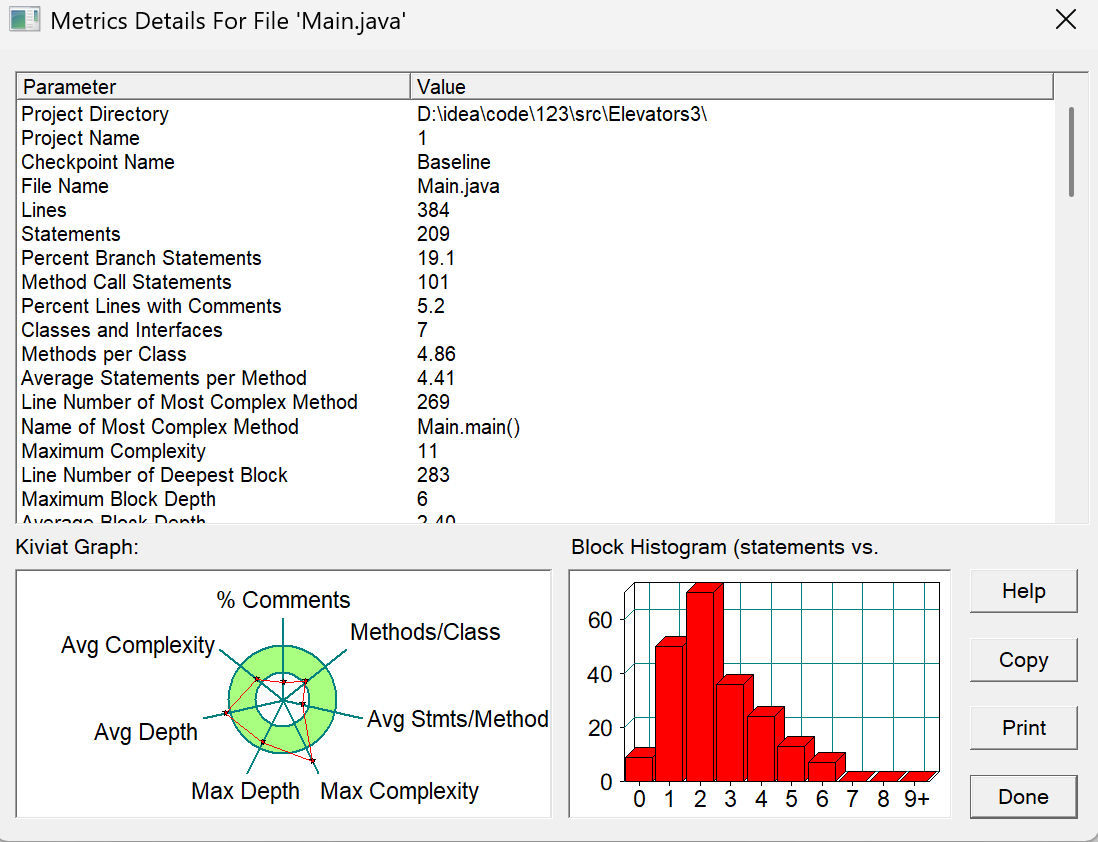Select the Maximum Block Depth row
1098x842 pixels.
point(535,499)
